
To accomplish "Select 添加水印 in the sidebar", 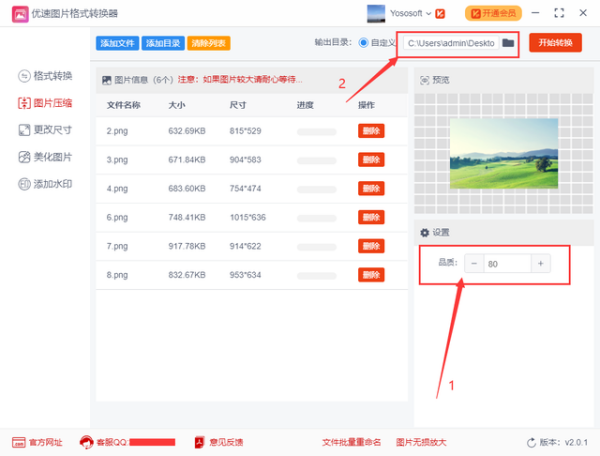I will [45, 184].
